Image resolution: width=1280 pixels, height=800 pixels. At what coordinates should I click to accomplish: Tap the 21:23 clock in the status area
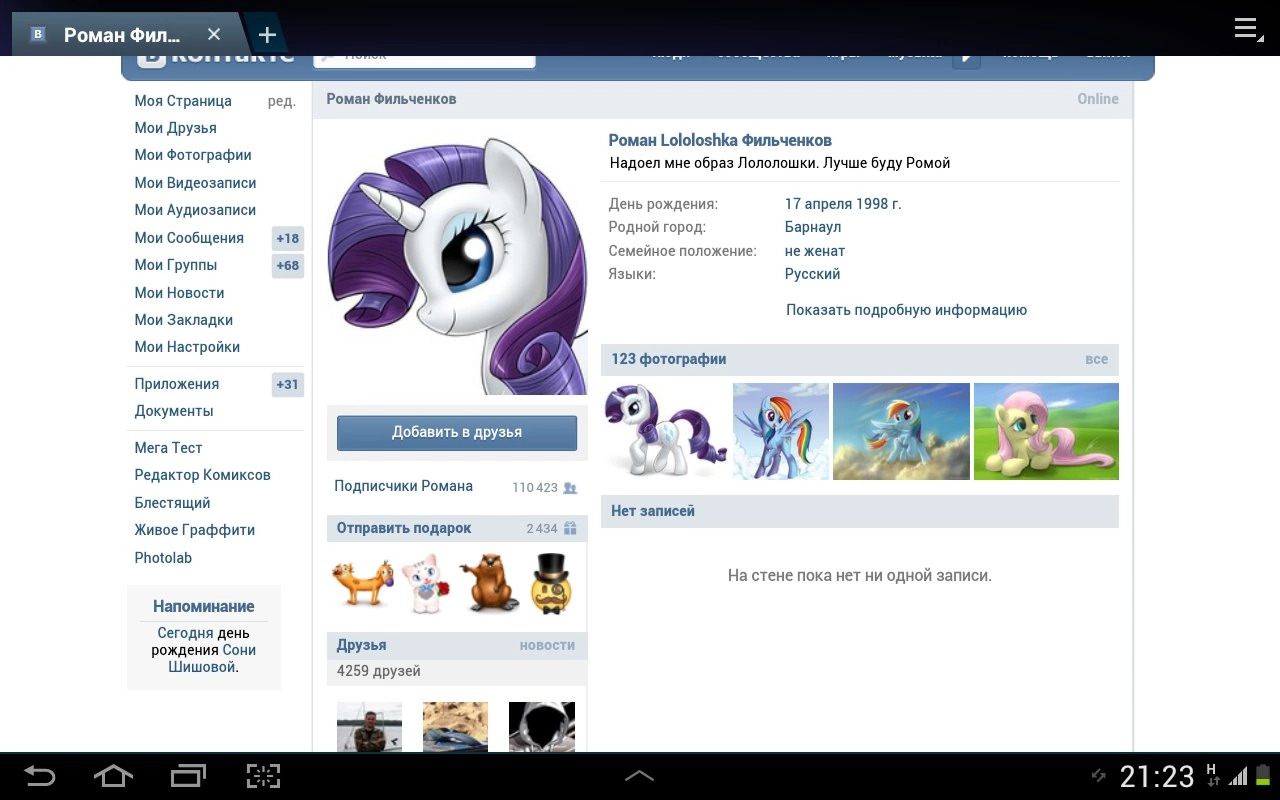pos(1157,777)
